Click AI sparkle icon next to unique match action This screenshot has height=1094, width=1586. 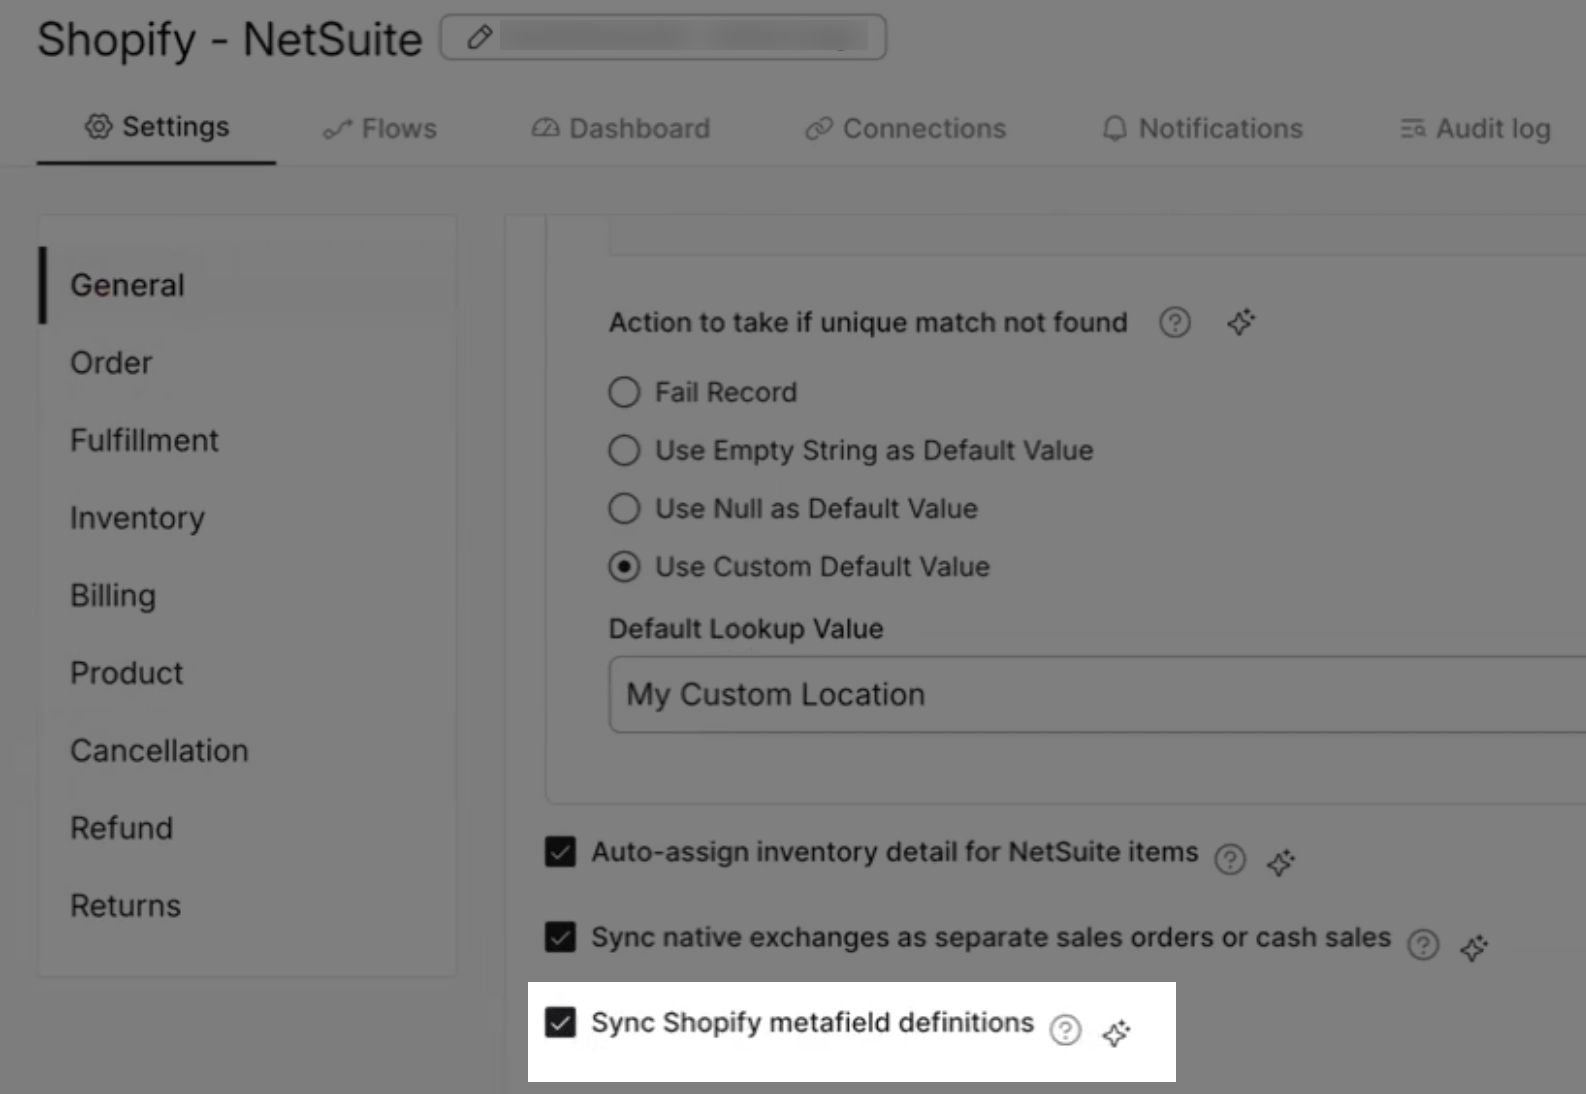tap(1241, 322)
